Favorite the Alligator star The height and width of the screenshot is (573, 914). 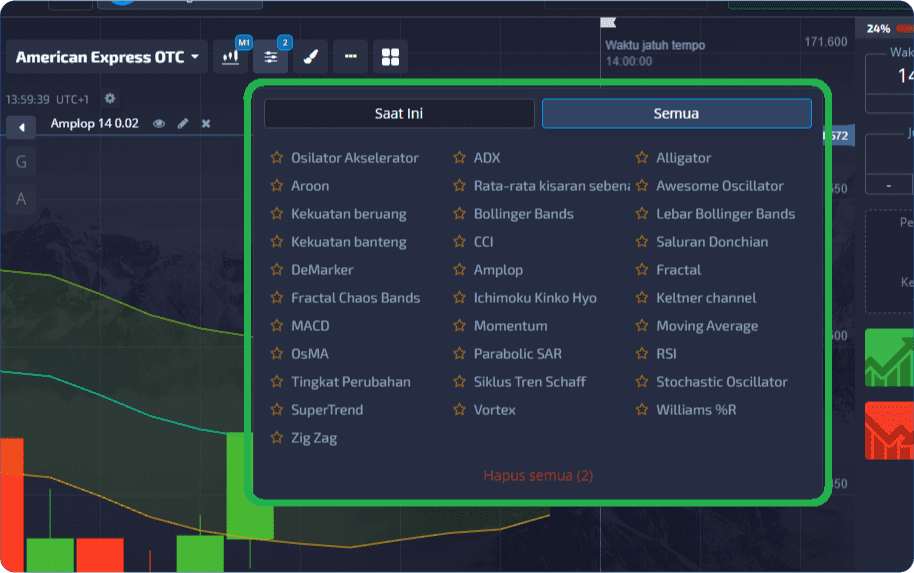[642, 157]
